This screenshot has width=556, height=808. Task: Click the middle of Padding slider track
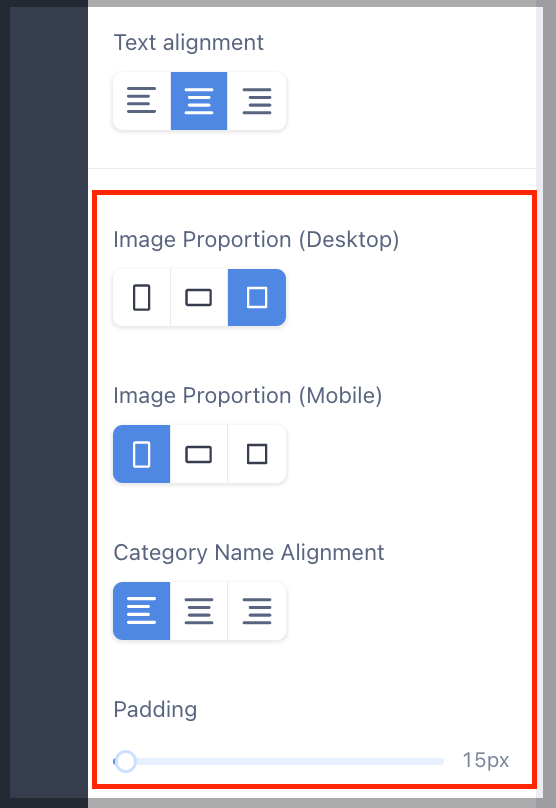coord(279,761)
